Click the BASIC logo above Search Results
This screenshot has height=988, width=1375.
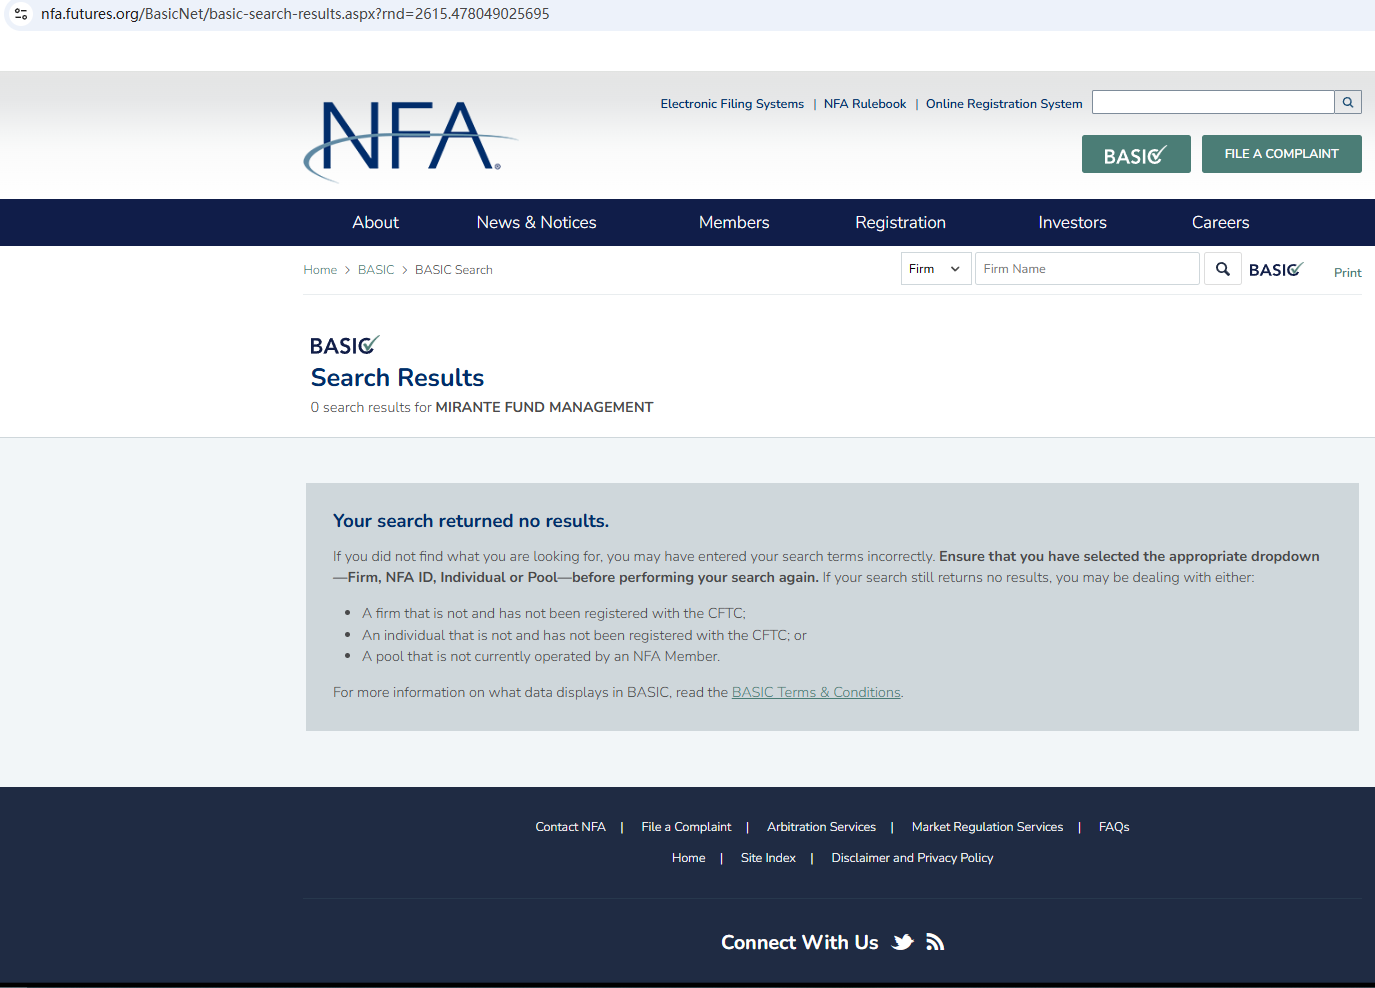pyautogui.click(x=345, y=346)
